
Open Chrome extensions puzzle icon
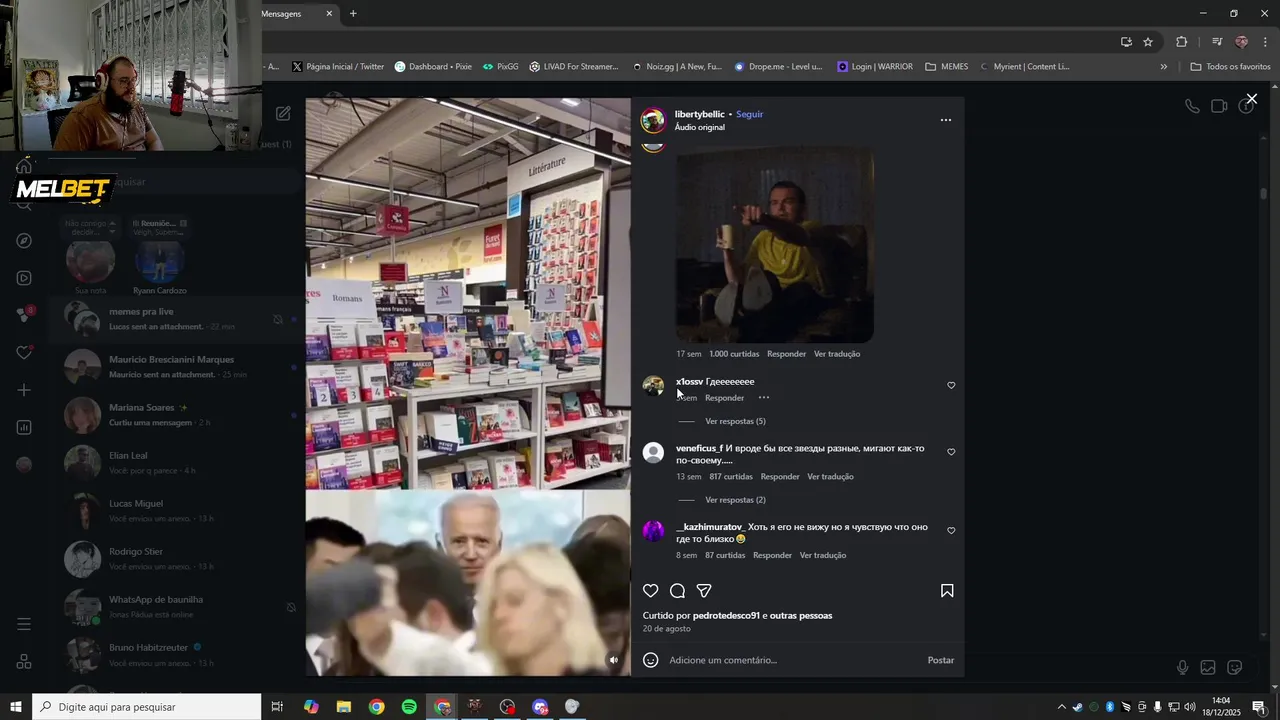point(1182,42)
